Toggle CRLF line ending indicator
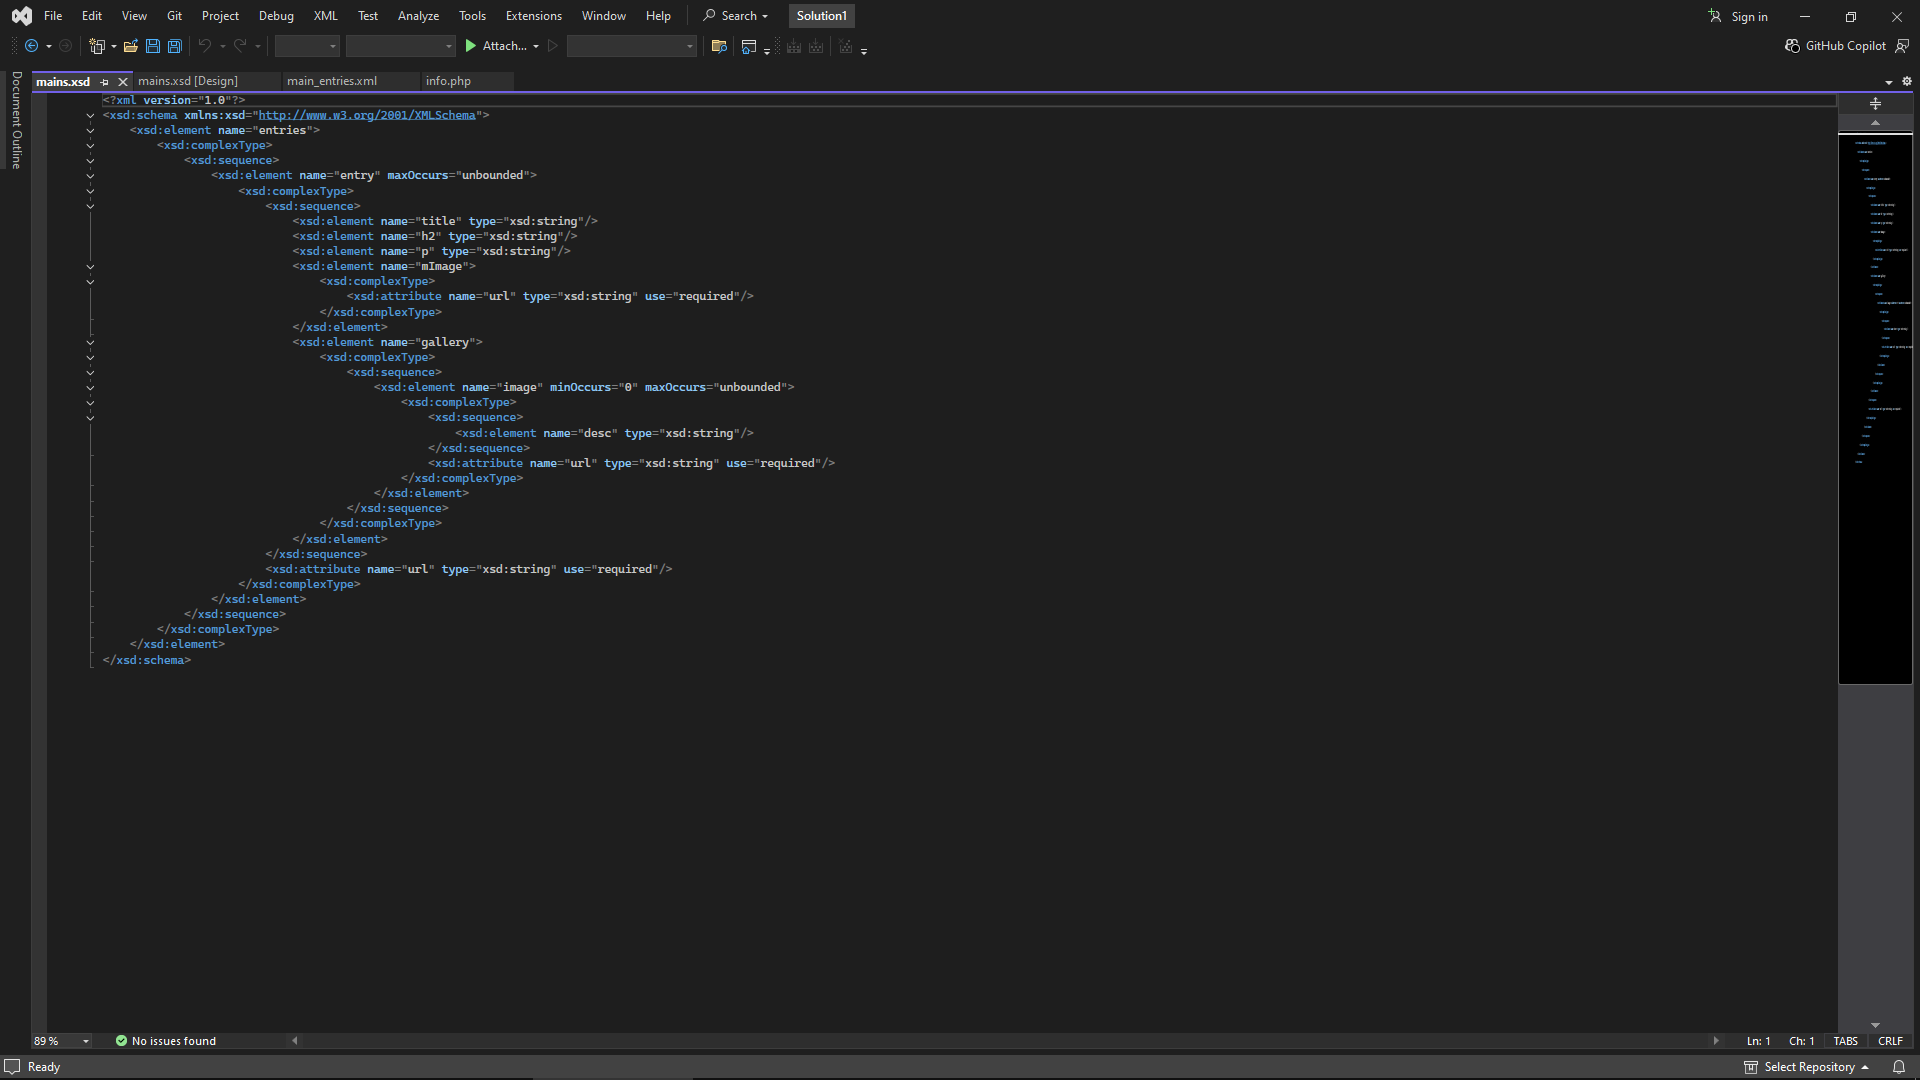The image size is (1920, 1080). [x=1890, y=1041]
